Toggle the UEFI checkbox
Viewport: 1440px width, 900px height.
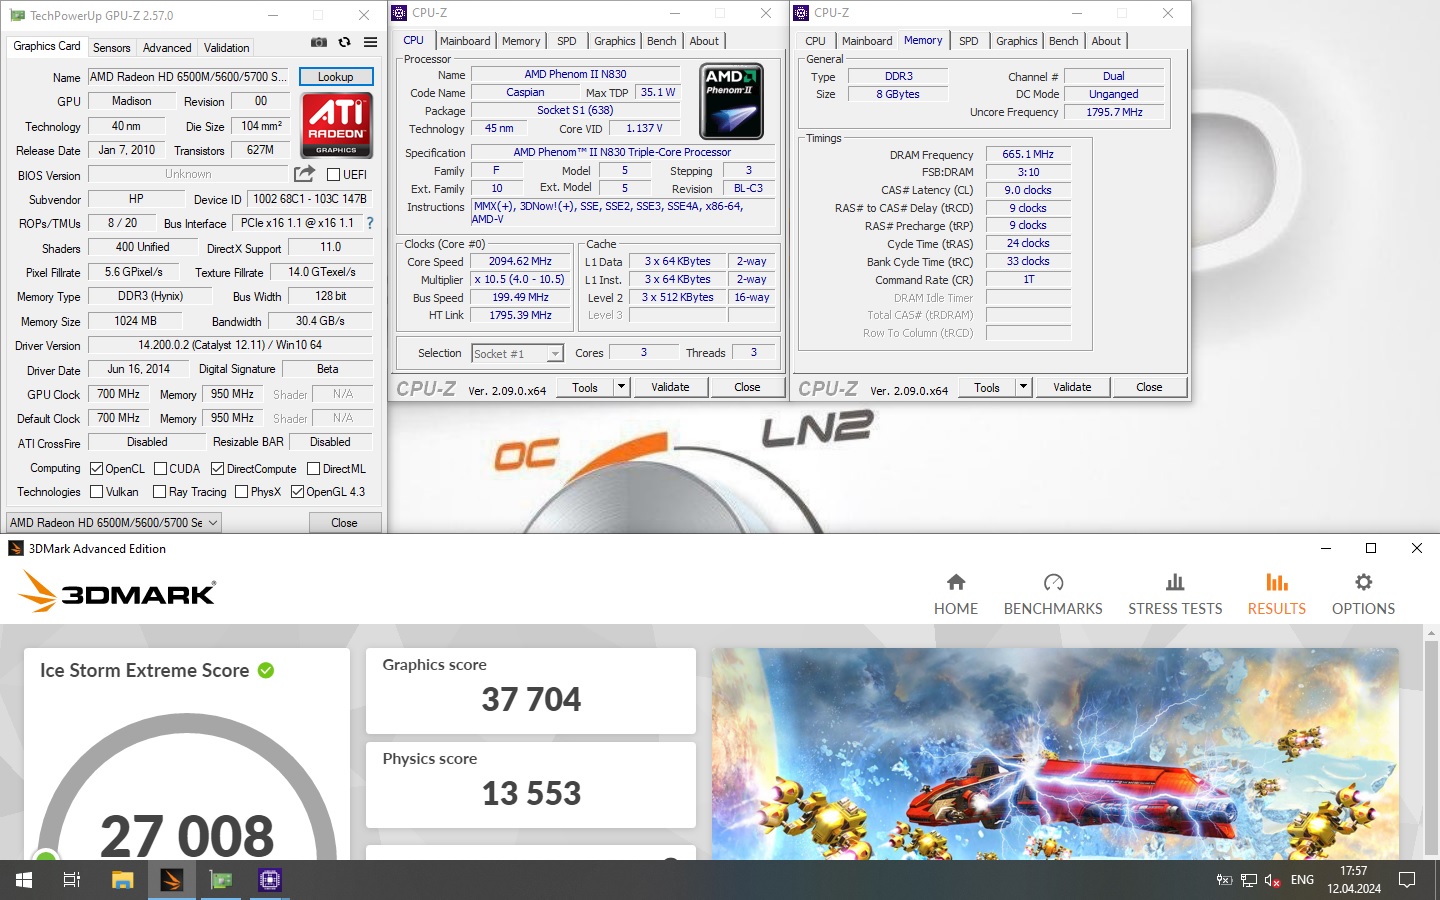click(334, 174)
